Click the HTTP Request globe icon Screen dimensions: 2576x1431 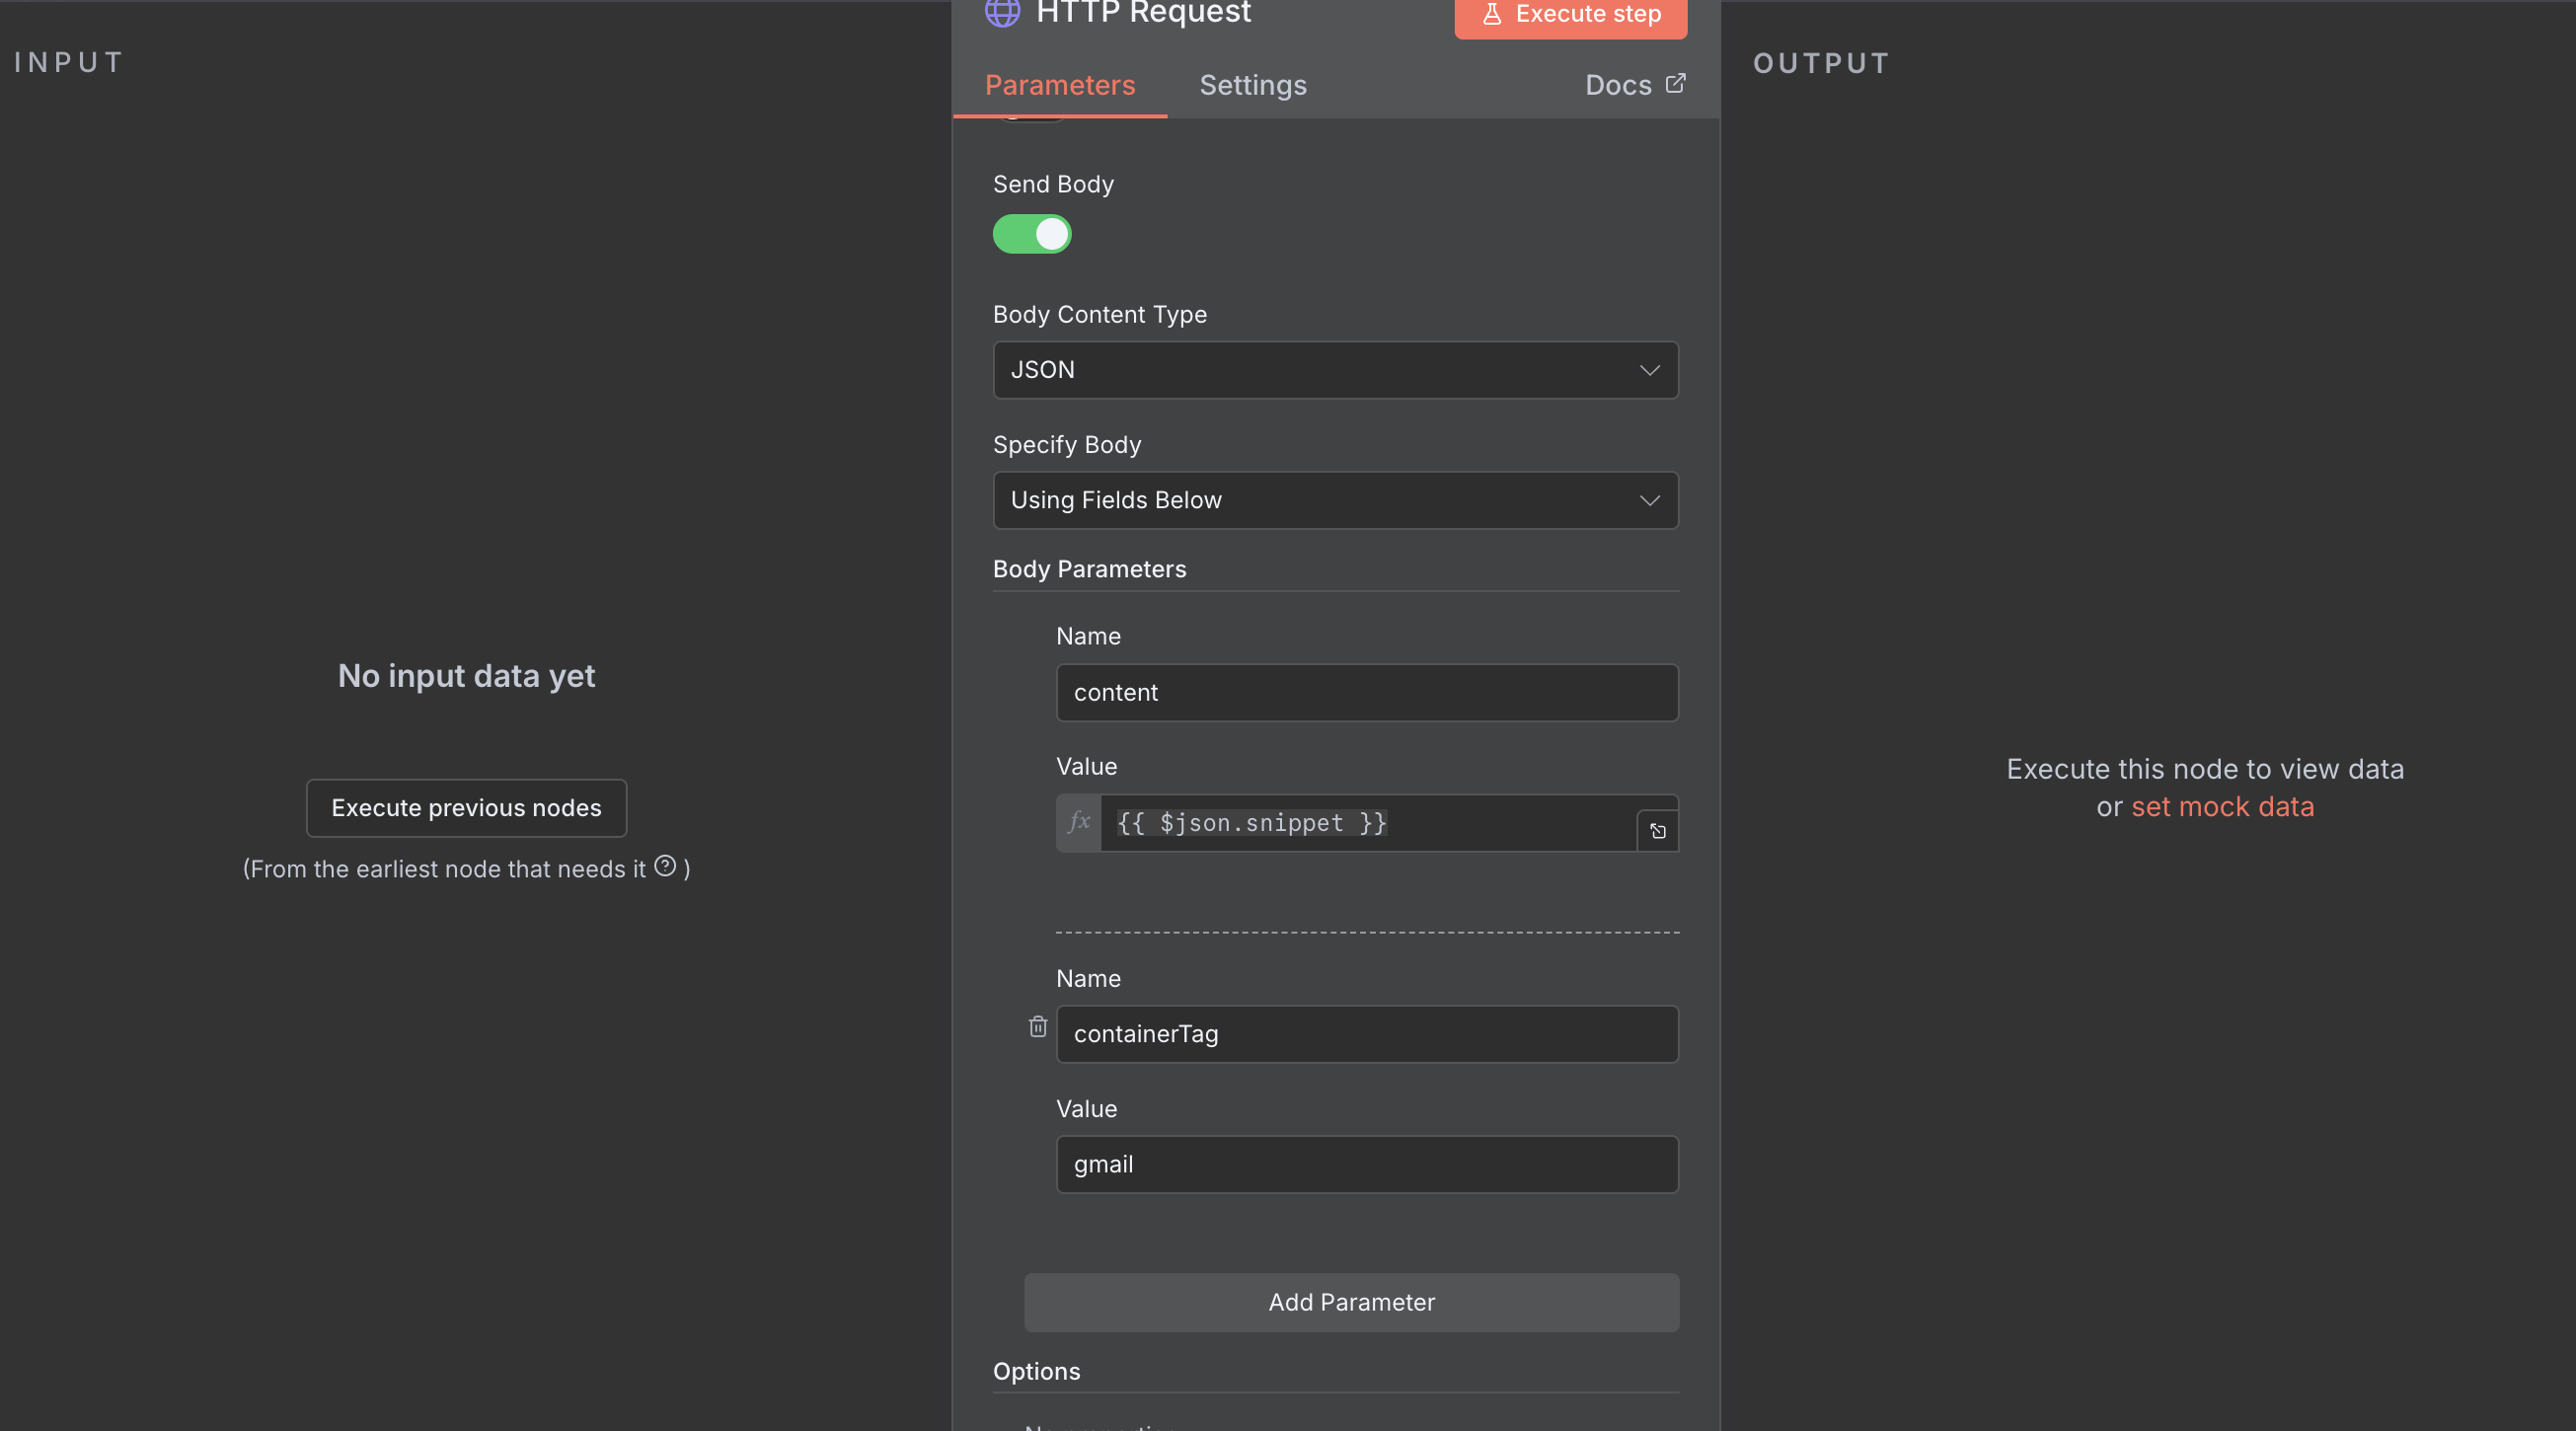pos(1002,13)
